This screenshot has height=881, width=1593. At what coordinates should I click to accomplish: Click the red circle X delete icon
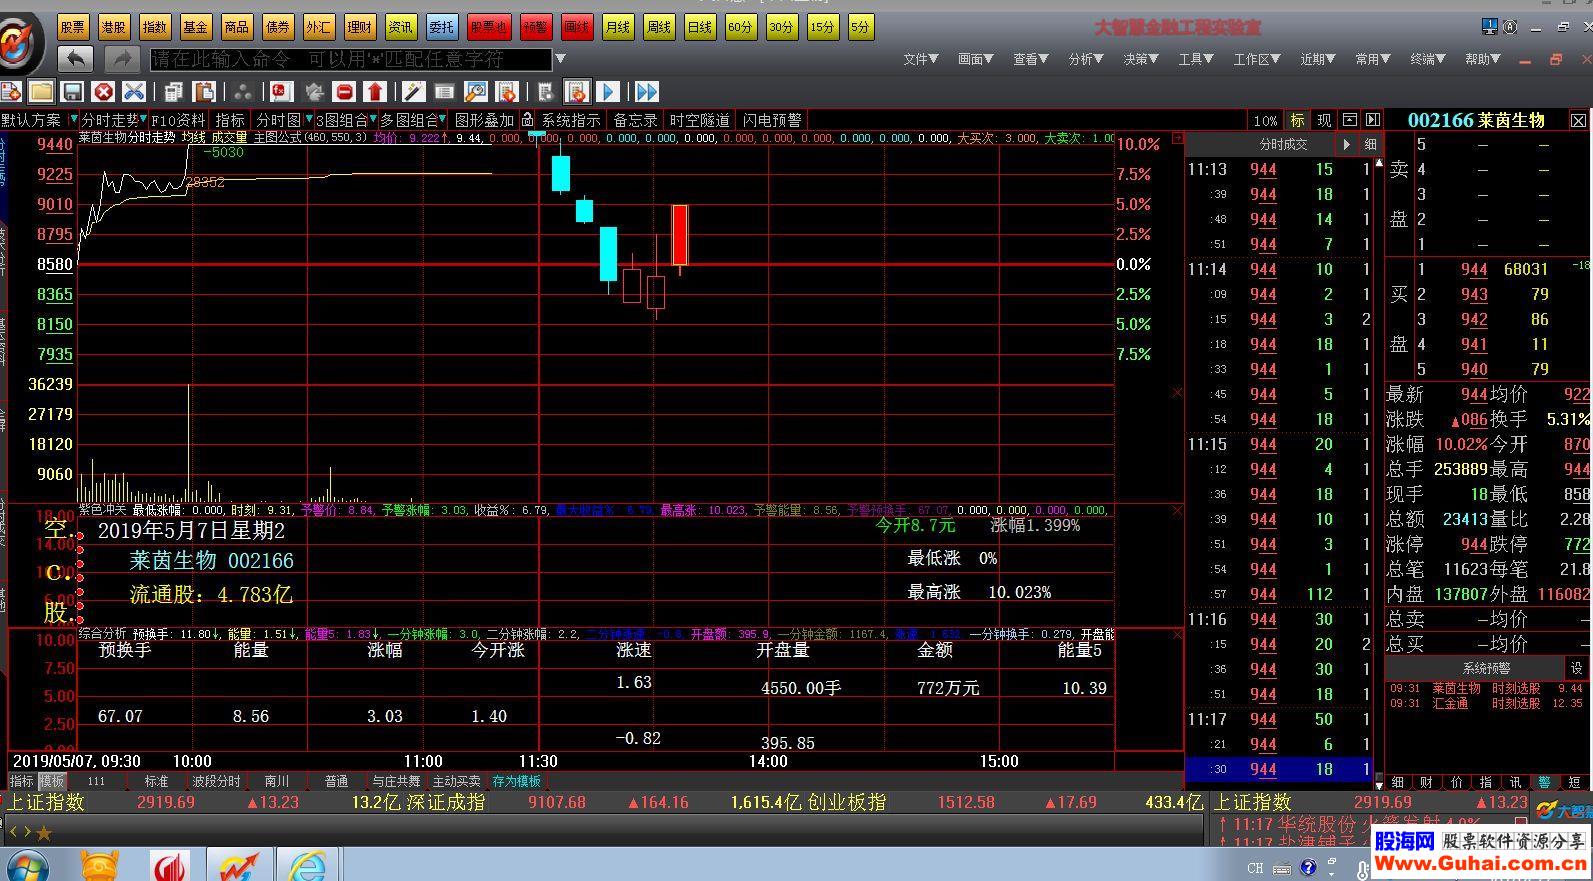click(x=103, y=92)
